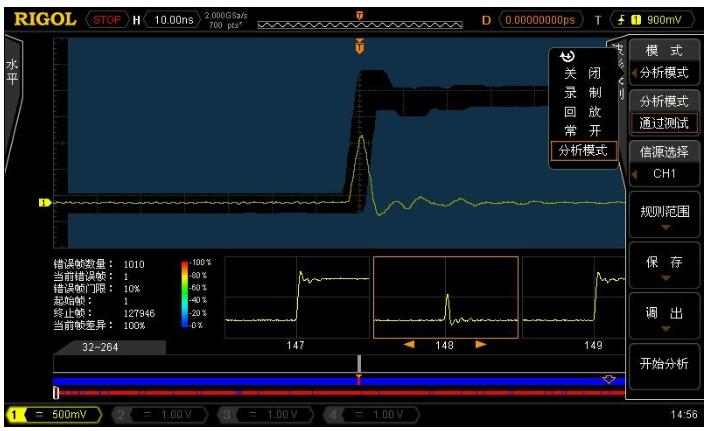
Task: Choose 回放 from the mode popup
Action: tap(582, 112)
